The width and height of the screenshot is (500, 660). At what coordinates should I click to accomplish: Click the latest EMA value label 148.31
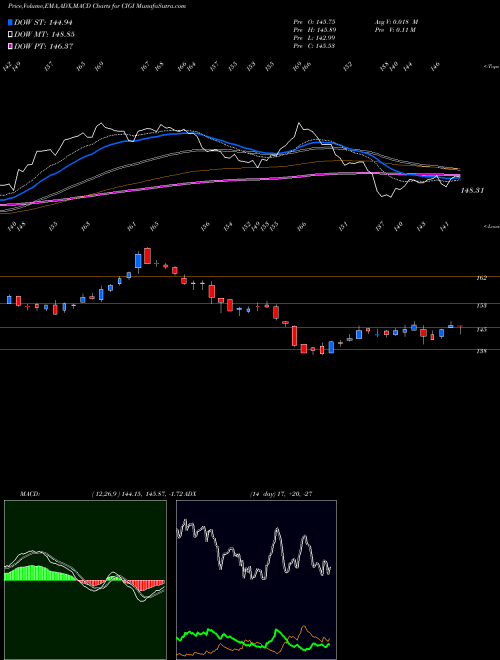point(472,191)
